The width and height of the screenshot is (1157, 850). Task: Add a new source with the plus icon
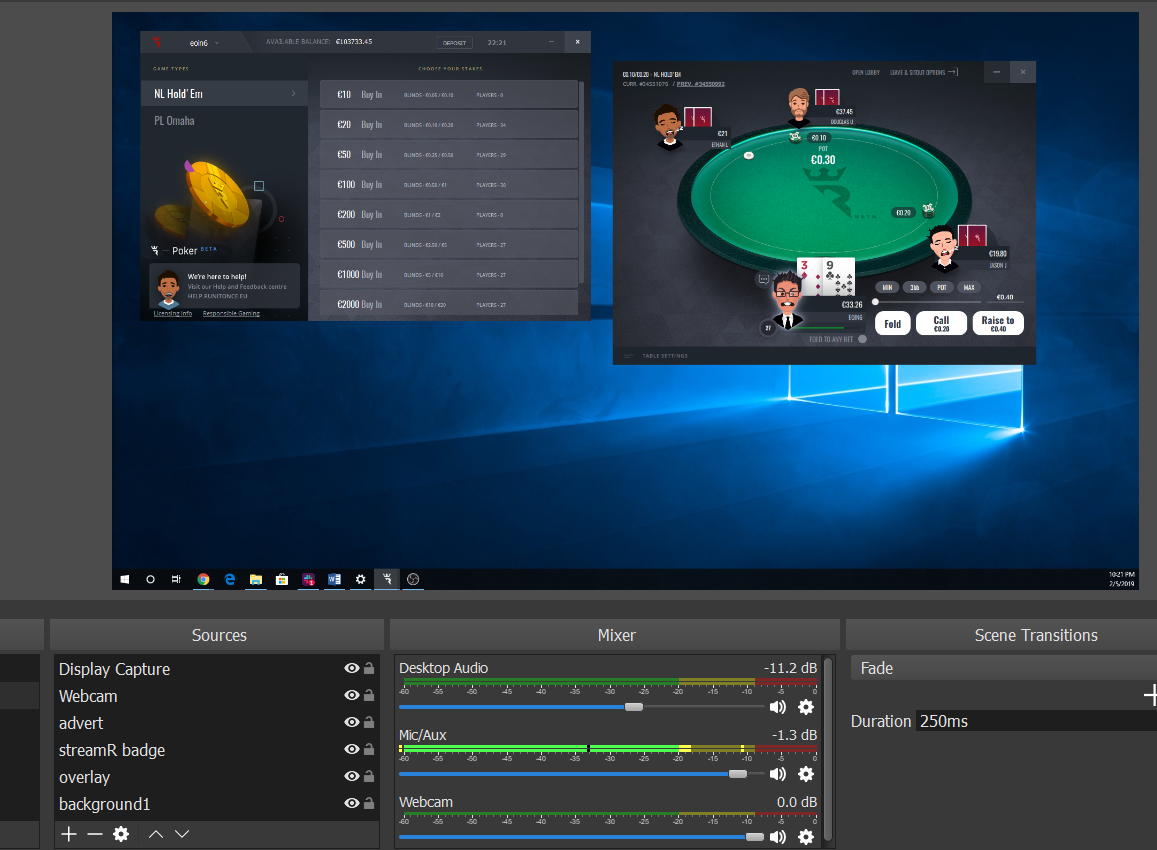pos(69,834)
